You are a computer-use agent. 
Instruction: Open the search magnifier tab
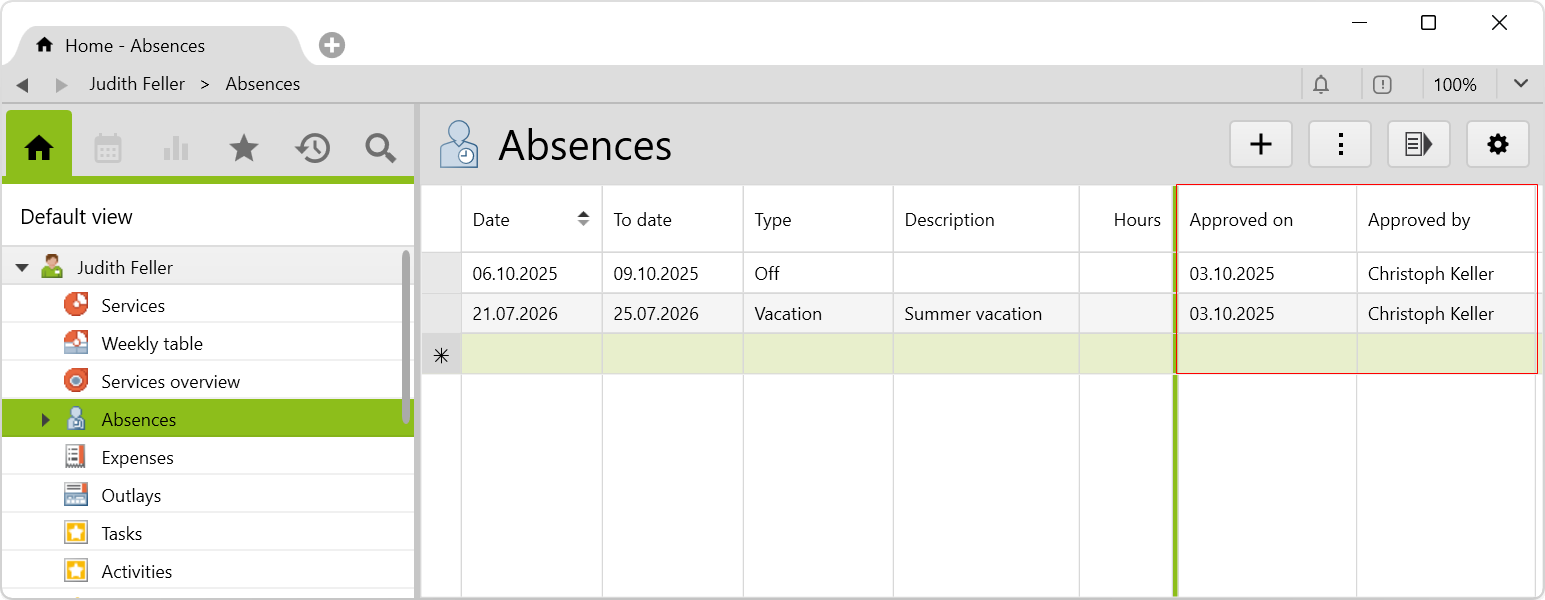tap(380, 148)
